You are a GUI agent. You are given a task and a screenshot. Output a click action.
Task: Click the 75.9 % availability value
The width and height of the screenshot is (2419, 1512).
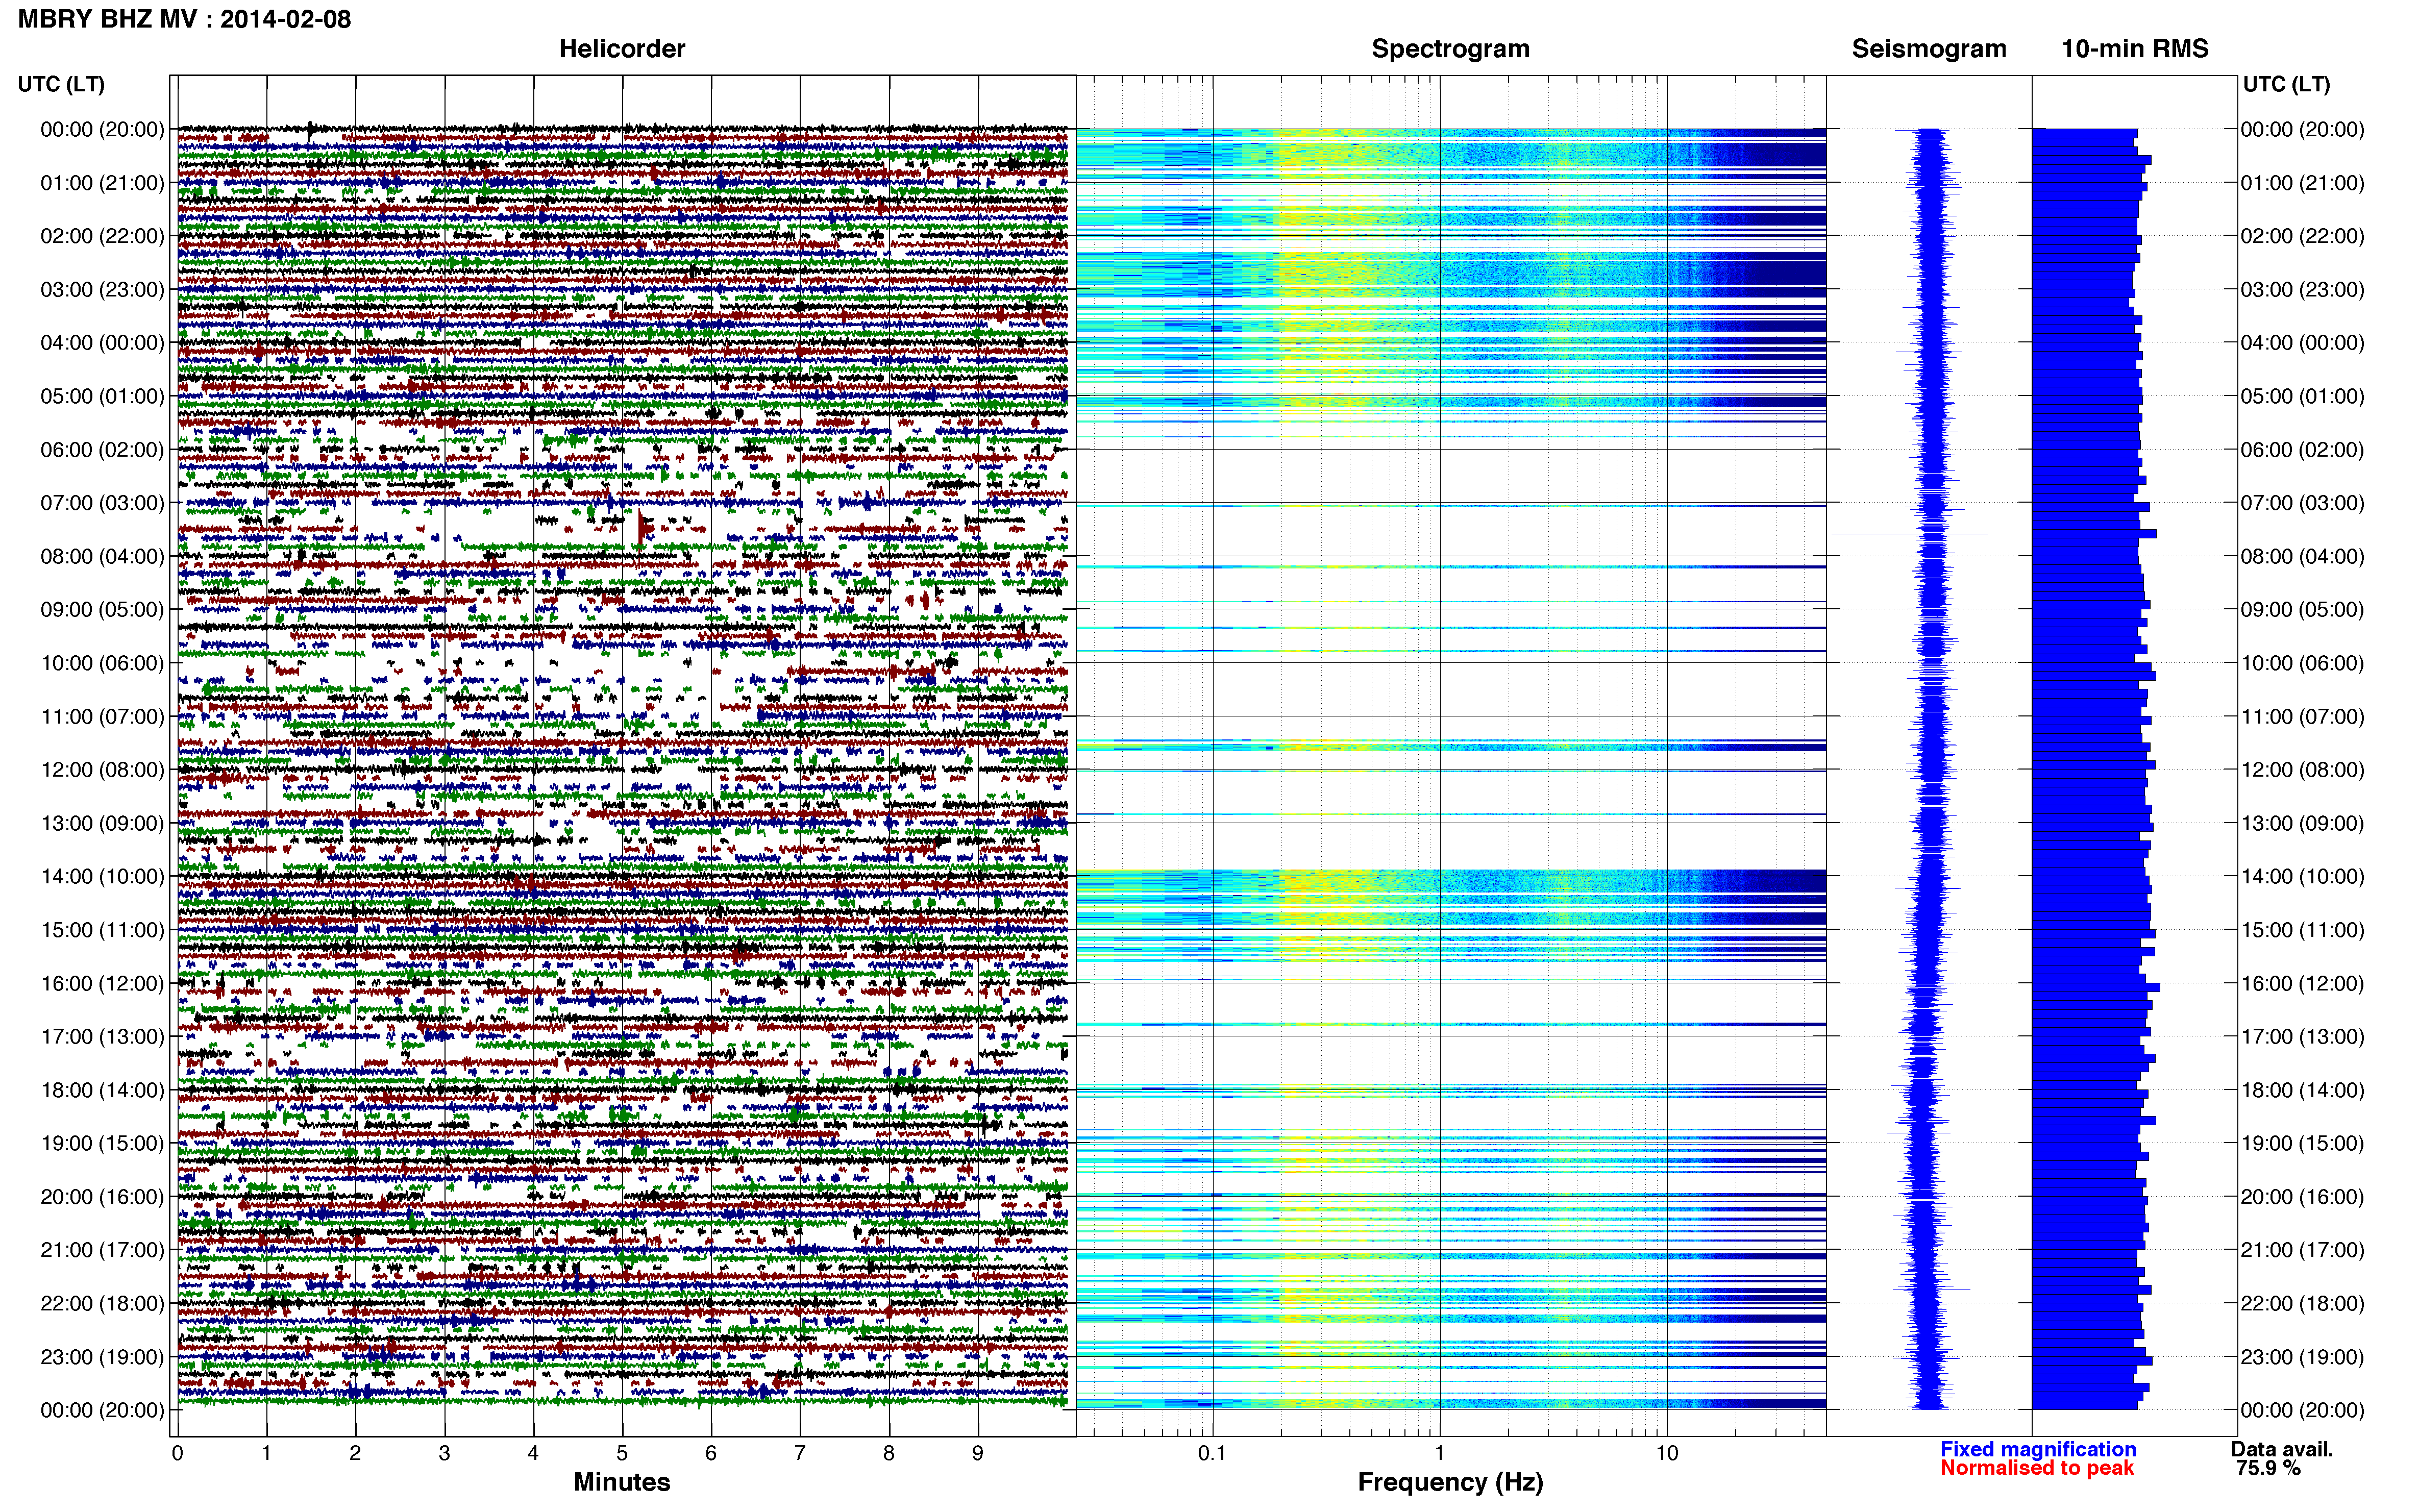pyautogui.click(x=2268, y=1468)
